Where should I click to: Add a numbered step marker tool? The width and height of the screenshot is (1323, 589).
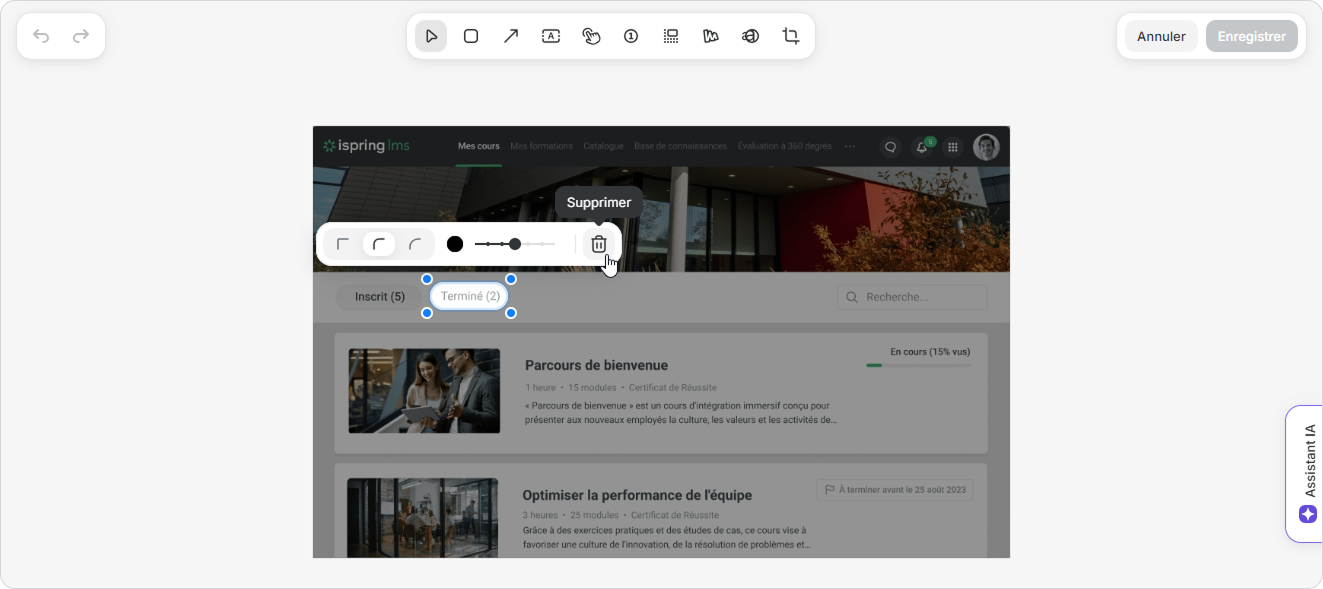(631, 36)
